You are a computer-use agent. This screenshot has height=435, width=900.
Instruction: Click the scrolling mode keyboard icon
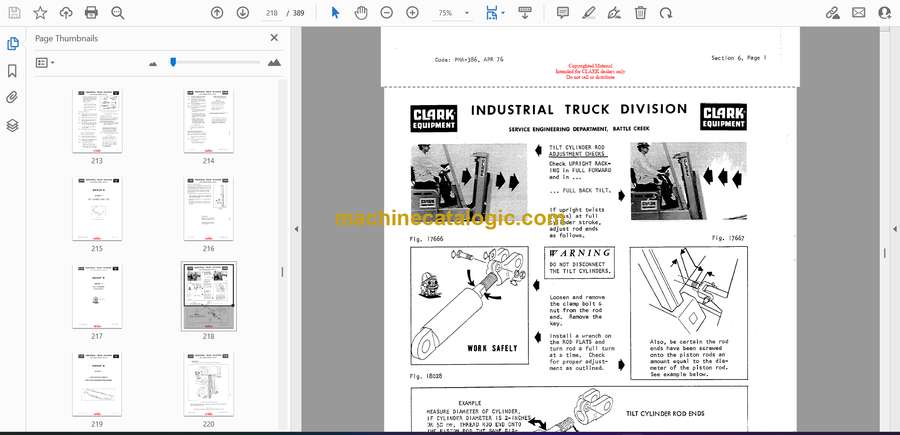525,13
